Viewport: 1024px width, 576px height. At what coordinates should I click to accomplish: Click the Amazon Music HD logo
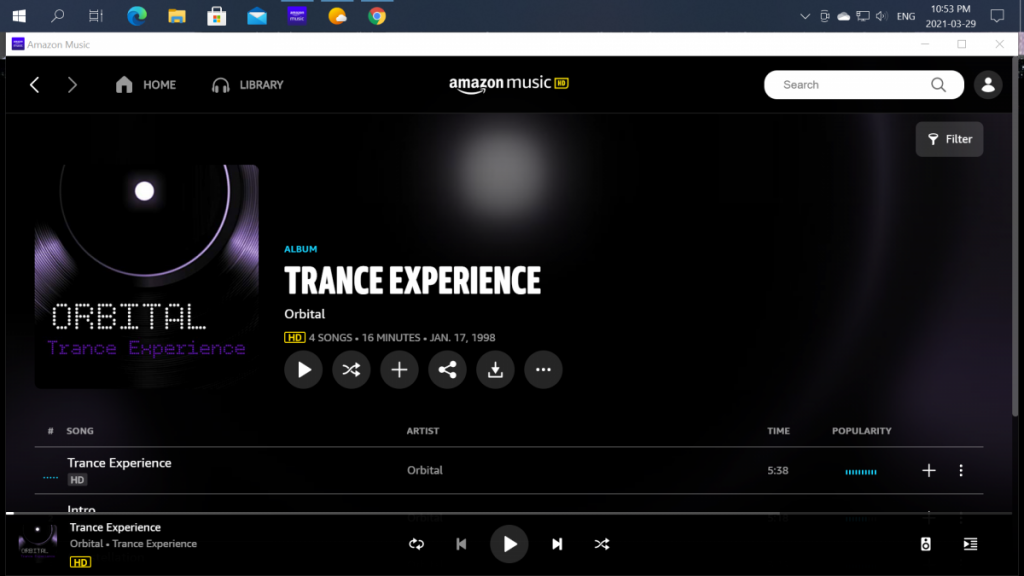509,84
